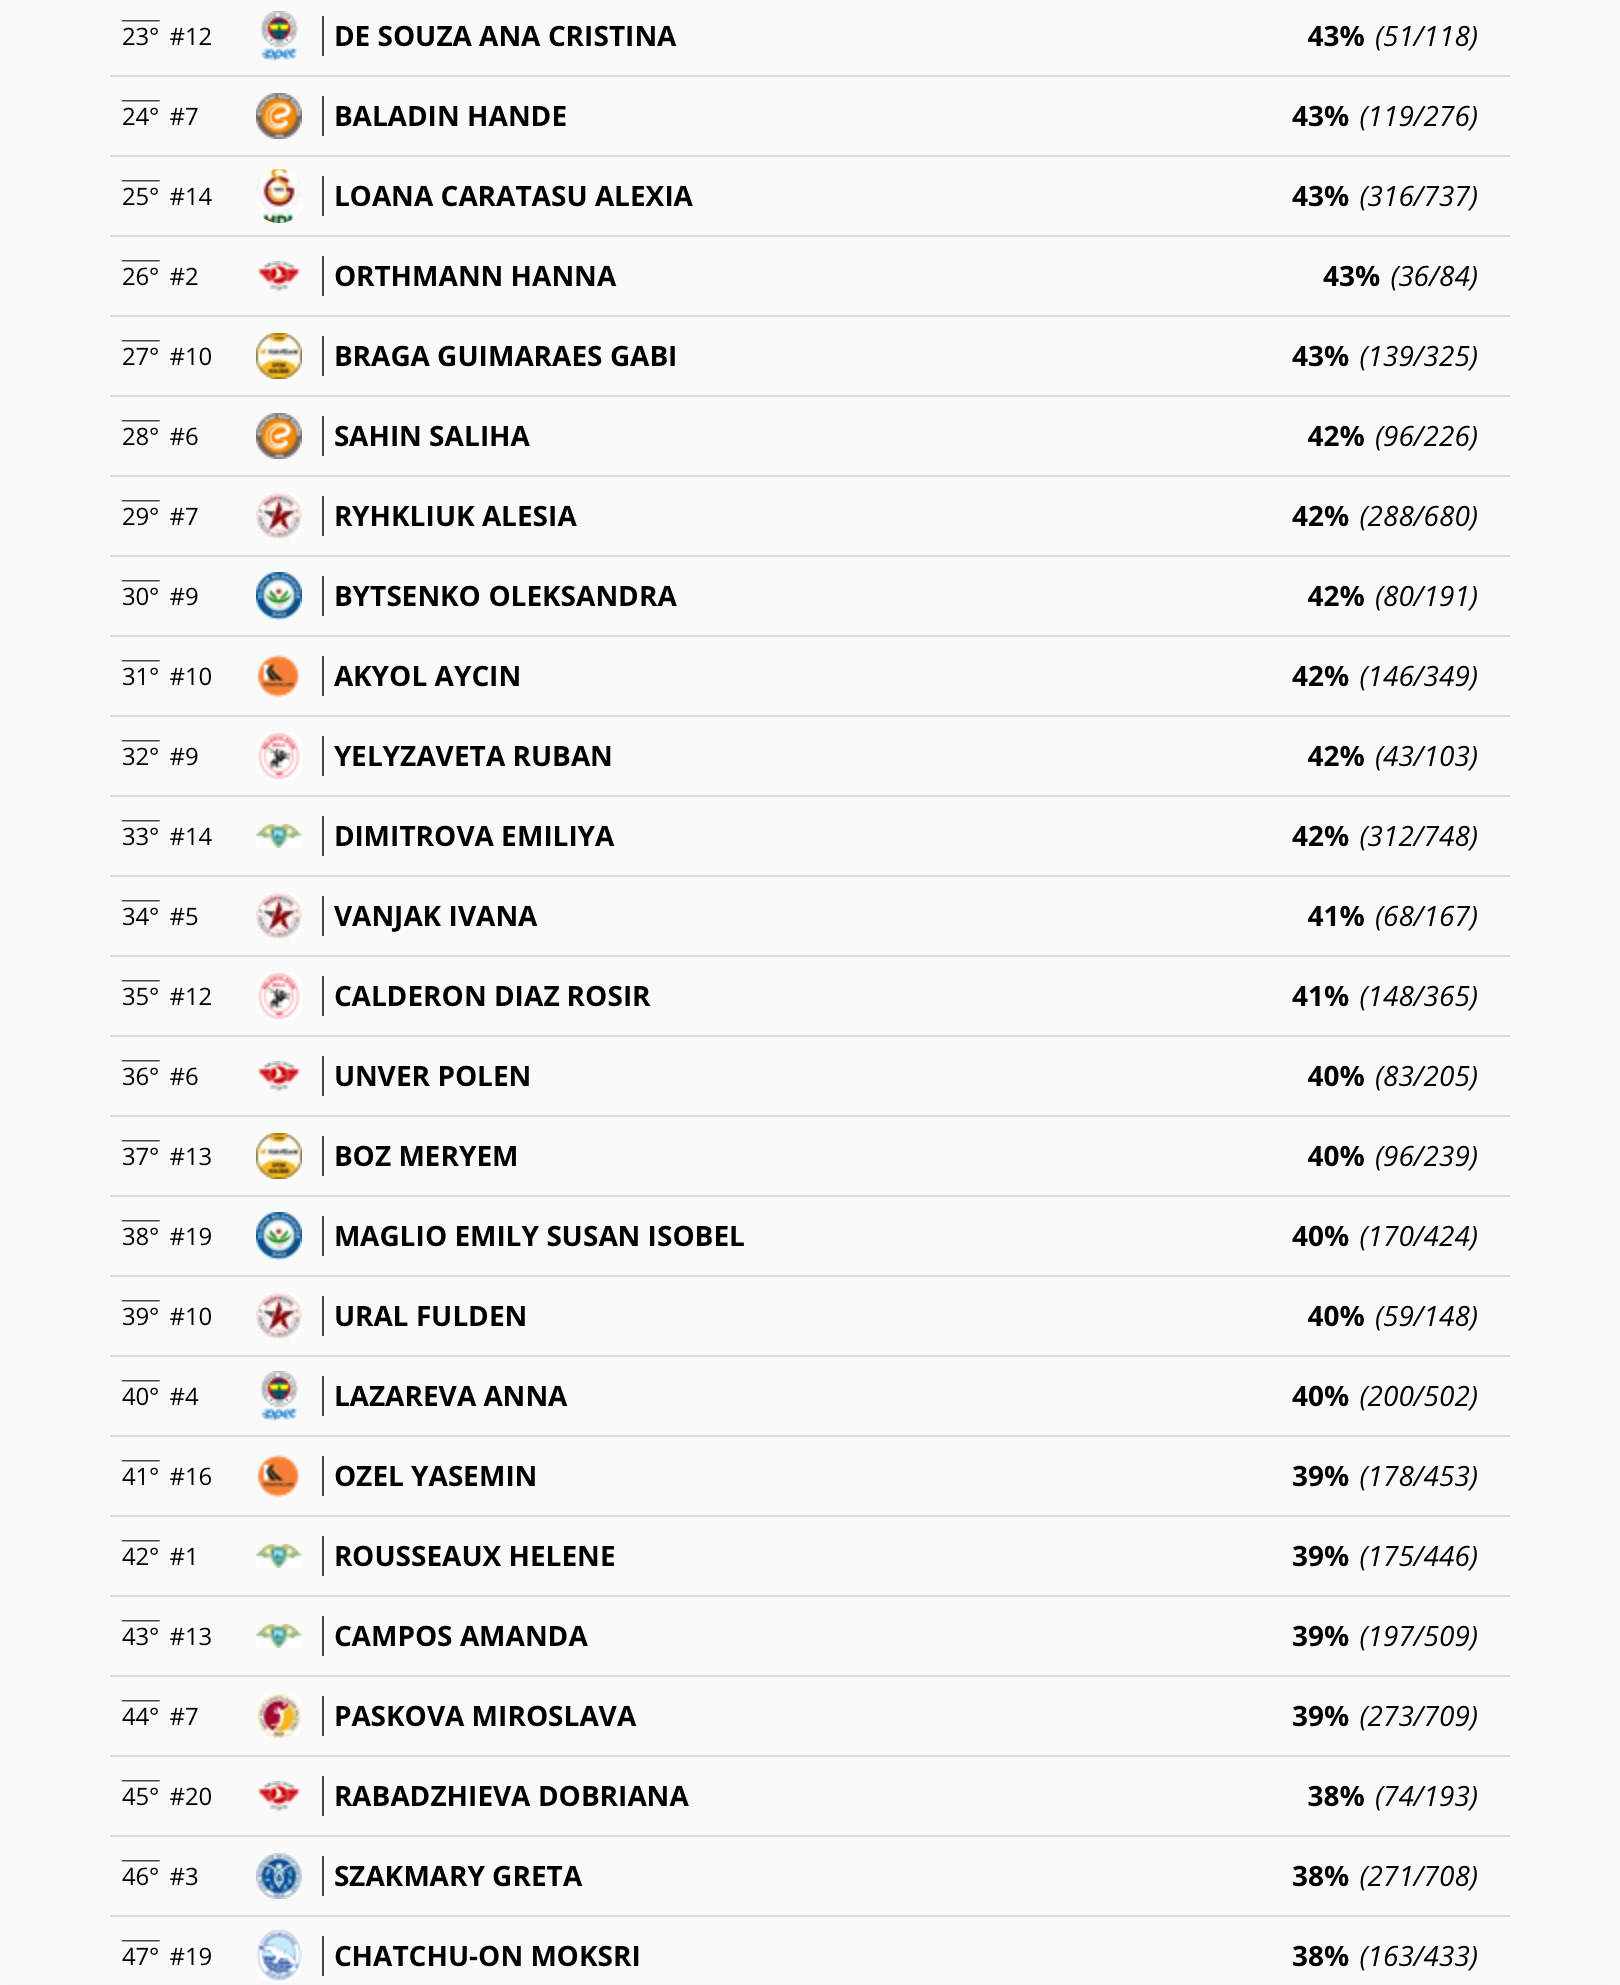This screenshot has height=1985, width=1620.
Task: Click the green winged logo next to Dimitrova Emiliya
Action: (x=279, y=836)
